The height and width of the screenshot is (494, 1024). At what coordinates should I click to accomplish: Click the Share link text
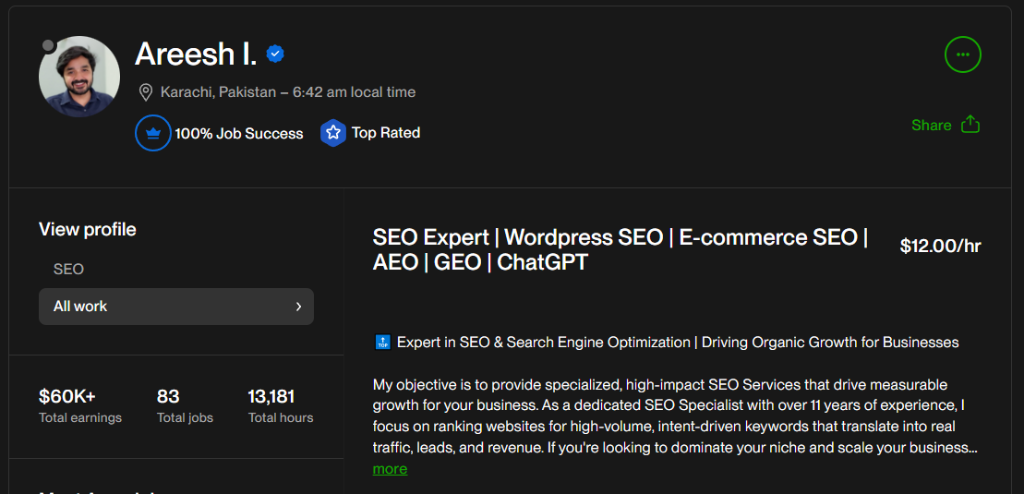point(931,125)
